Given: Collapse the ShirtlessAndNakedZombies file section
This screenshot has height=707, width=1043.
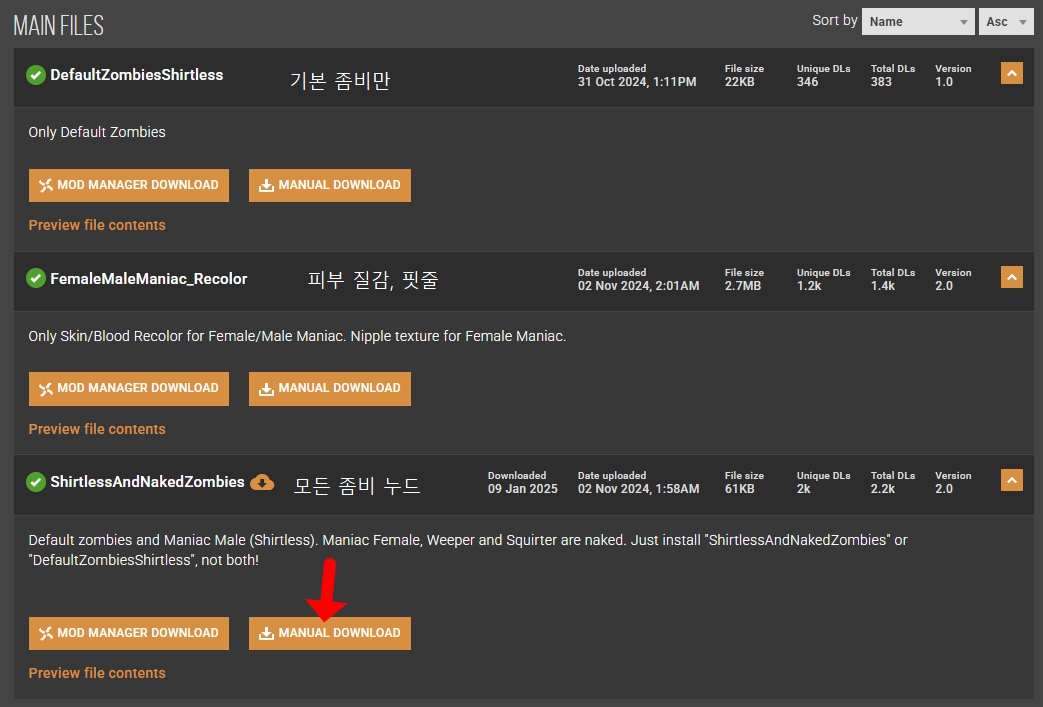Looking at the screenshot, I should [x=1011, y=481].
